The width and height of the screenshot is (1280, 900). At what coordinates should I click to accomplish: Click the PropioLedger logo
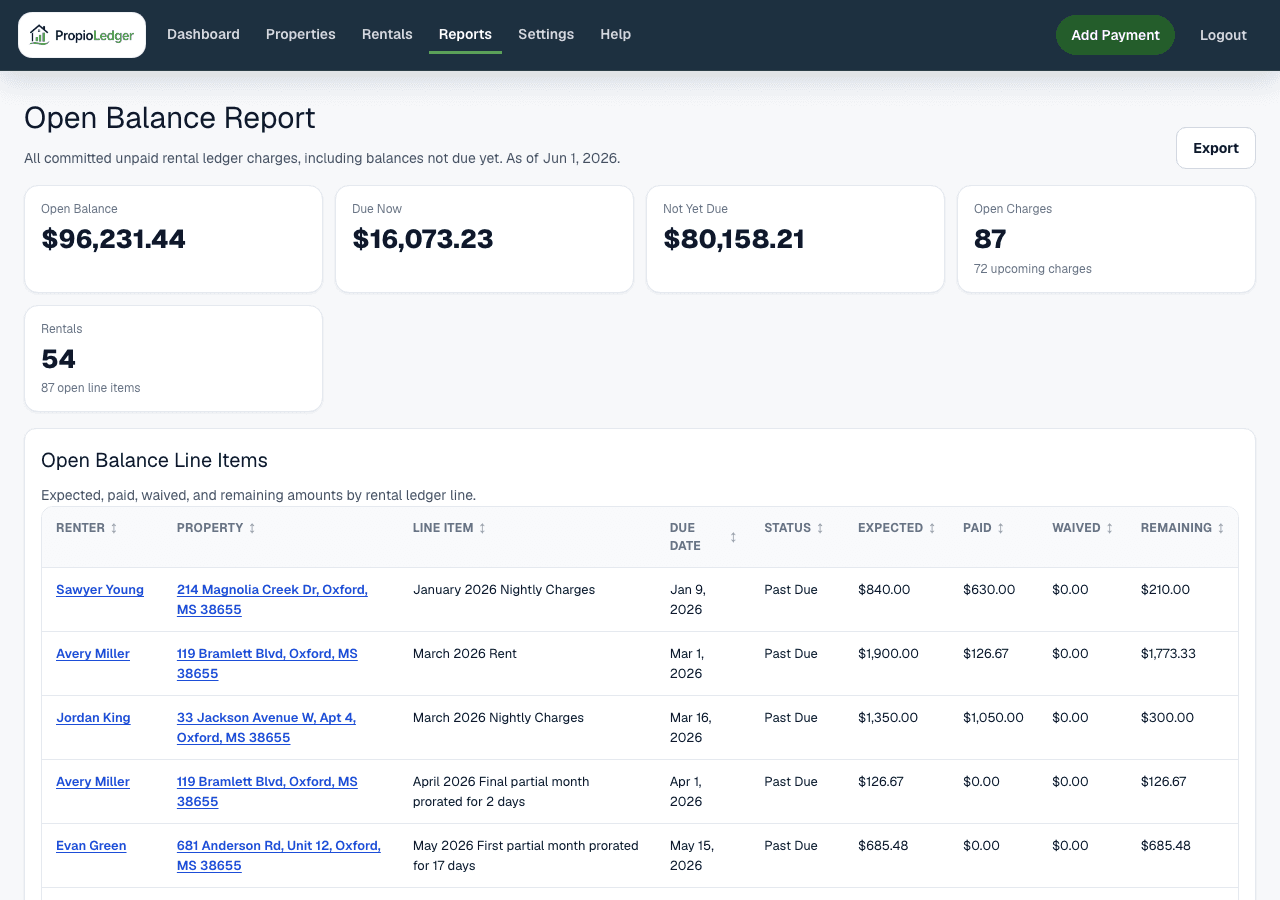(82, 35)
